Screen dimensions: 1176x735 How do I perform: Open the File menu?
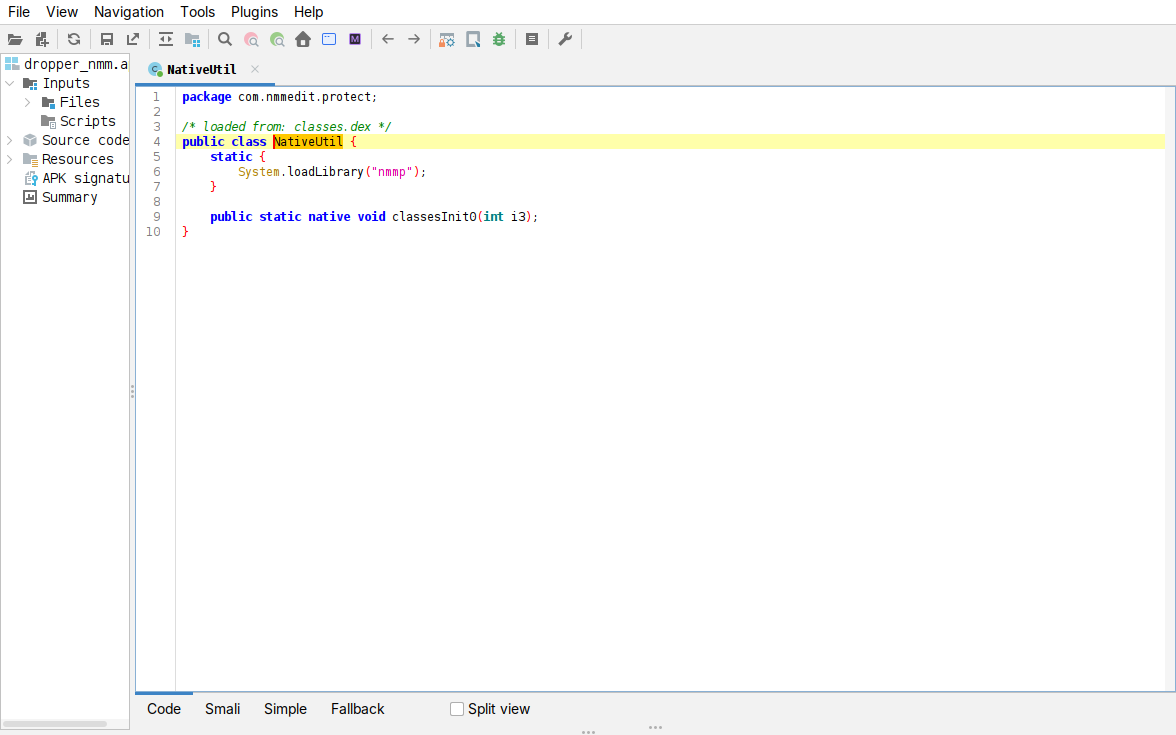click(19, 12)
